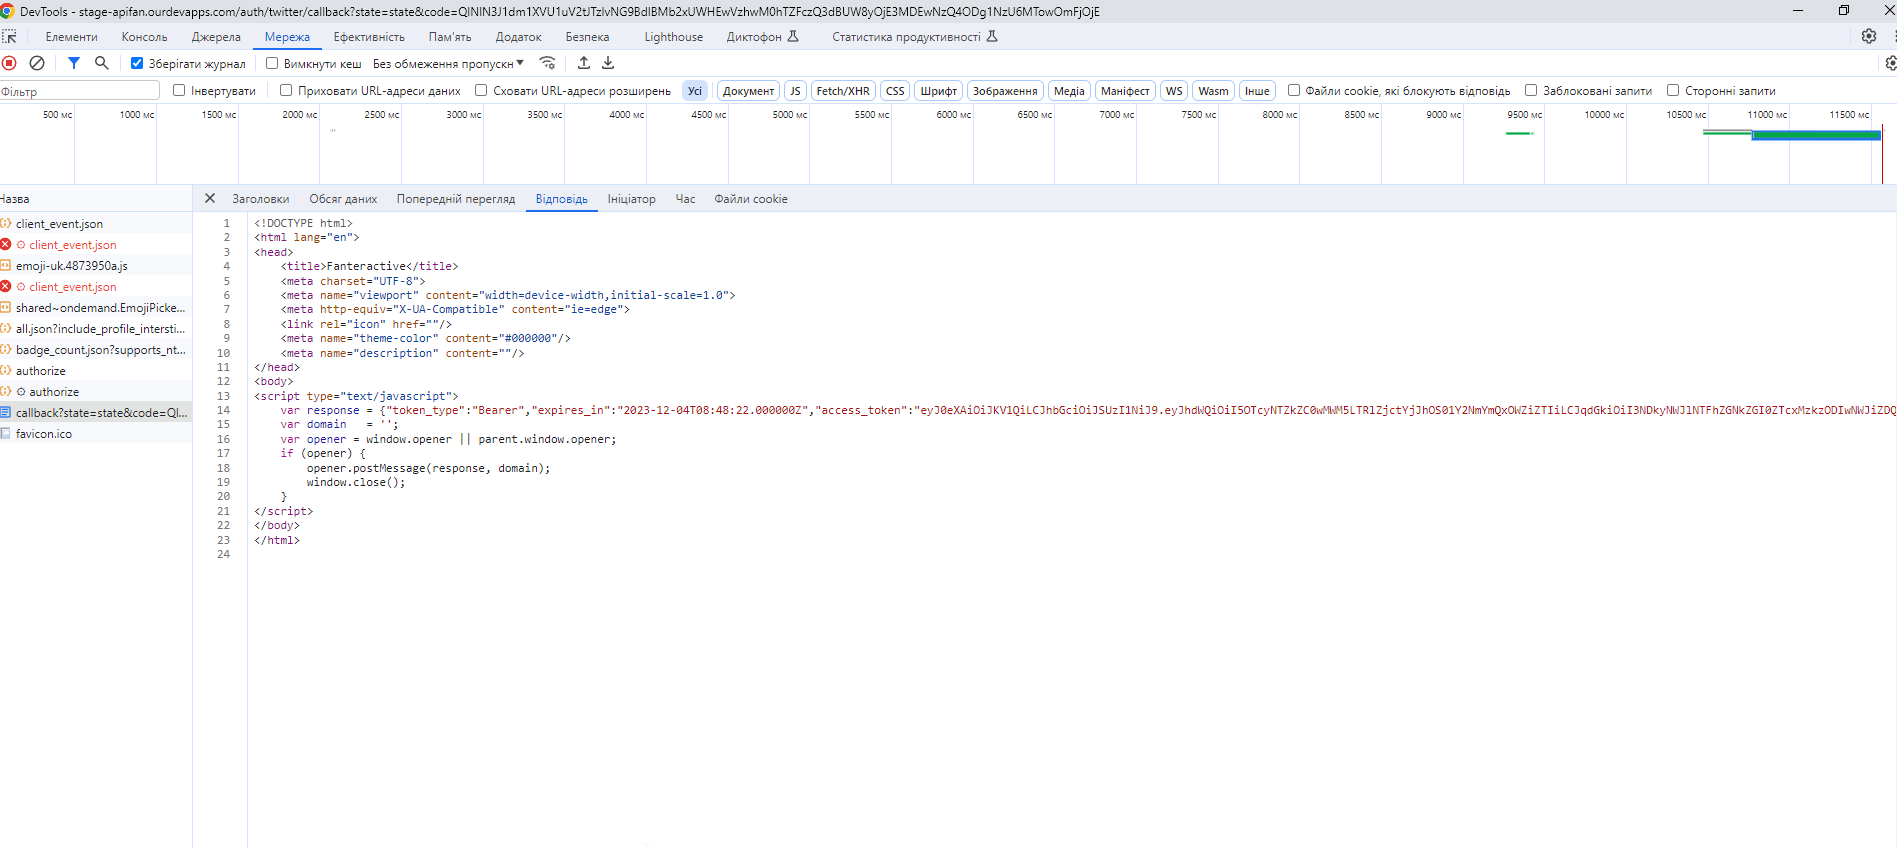
Task: Import HAR file upload icon
Action: click(584, 63)
